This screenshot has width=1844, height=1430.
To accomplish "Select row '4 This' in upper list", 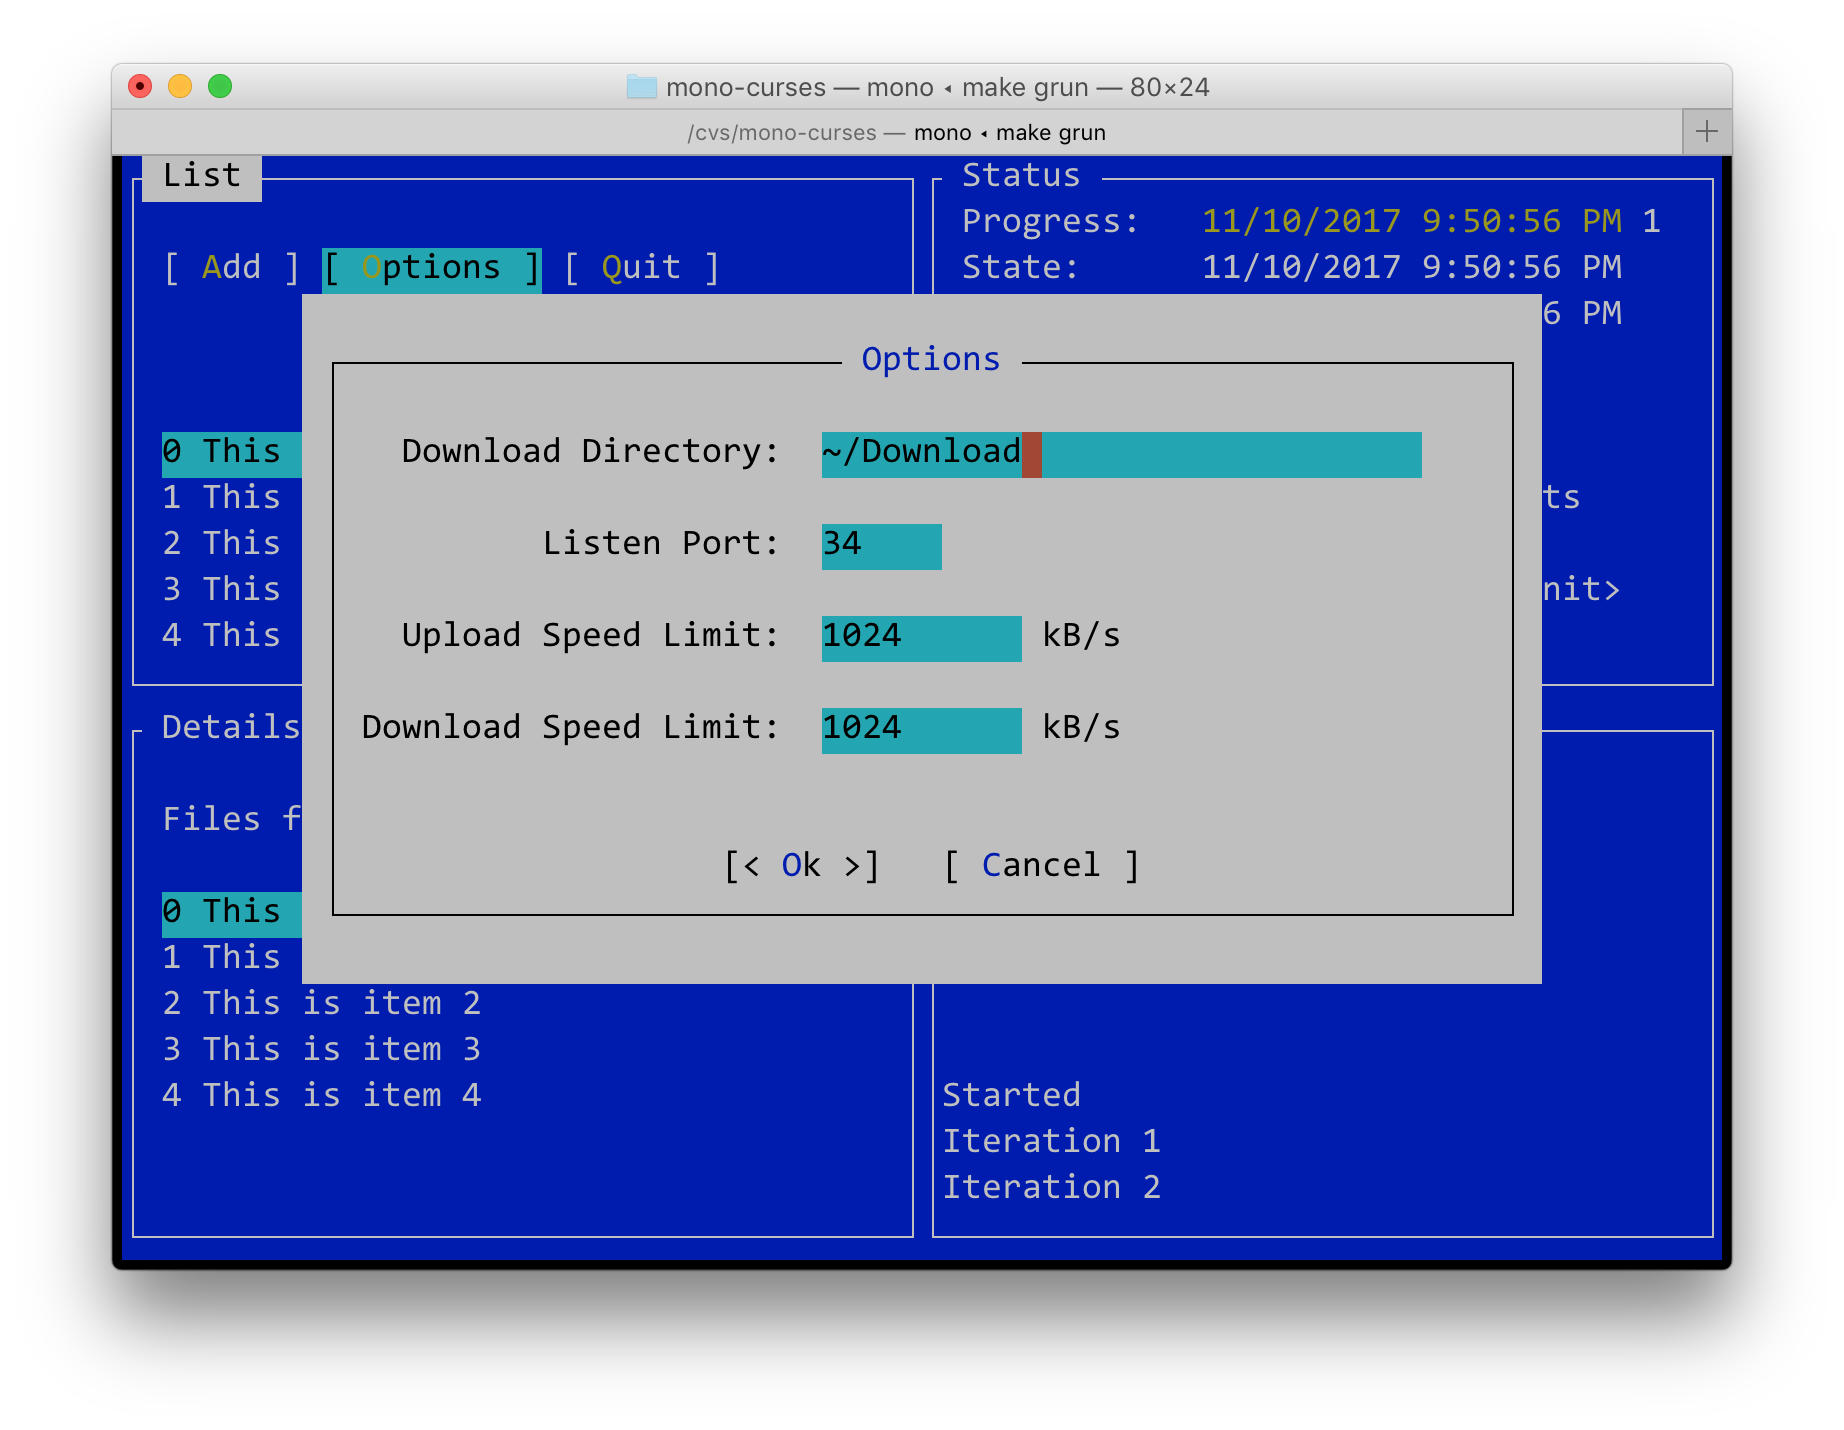I will 221,635.
